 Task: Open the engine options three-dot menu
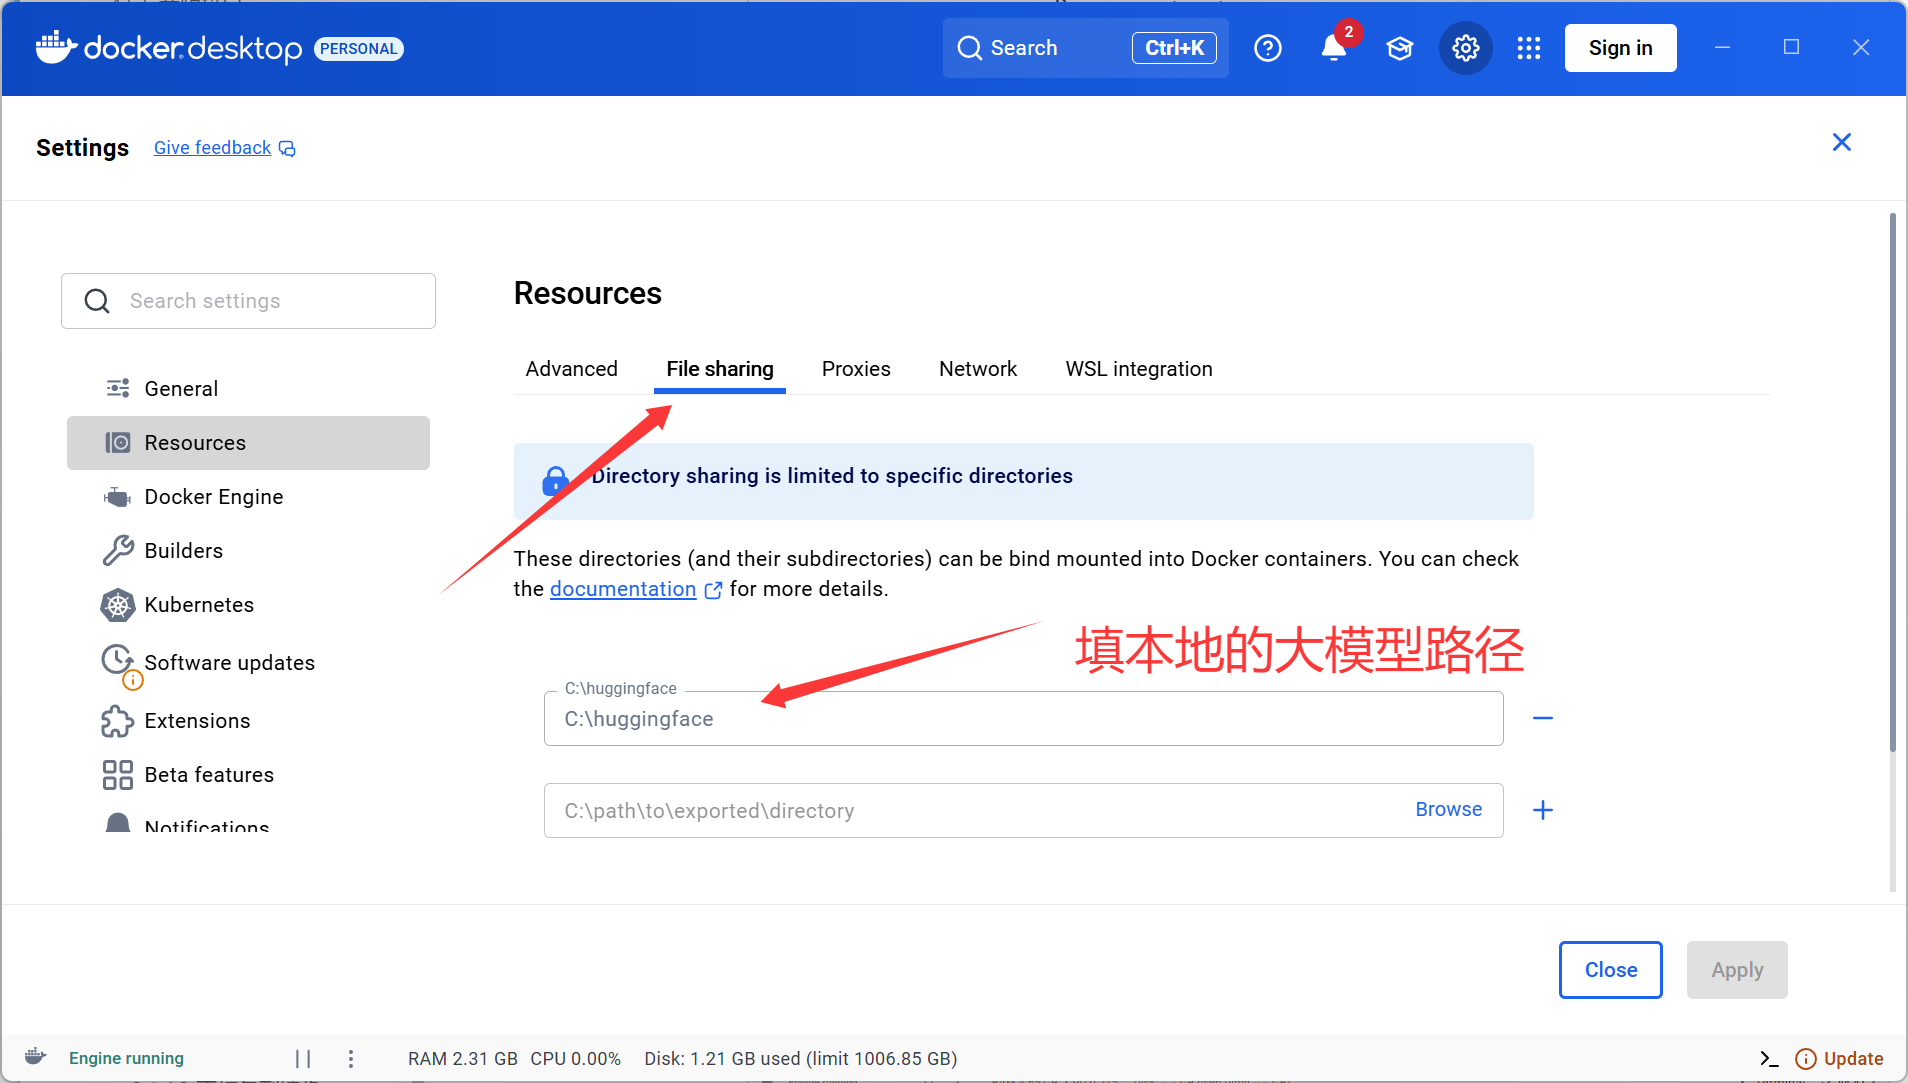click(351, 1058)
